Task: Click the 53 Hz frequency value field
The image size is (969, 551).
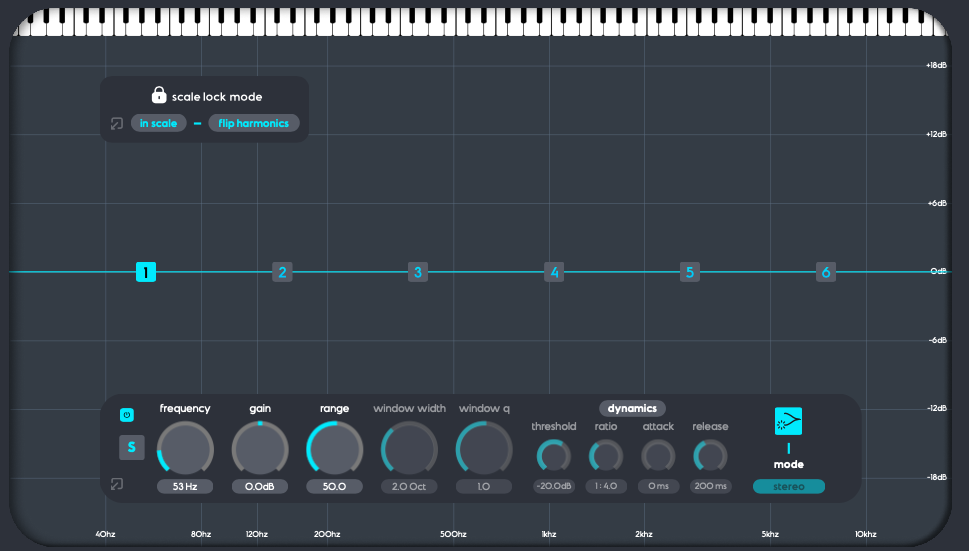Action: tap(185, 486)
